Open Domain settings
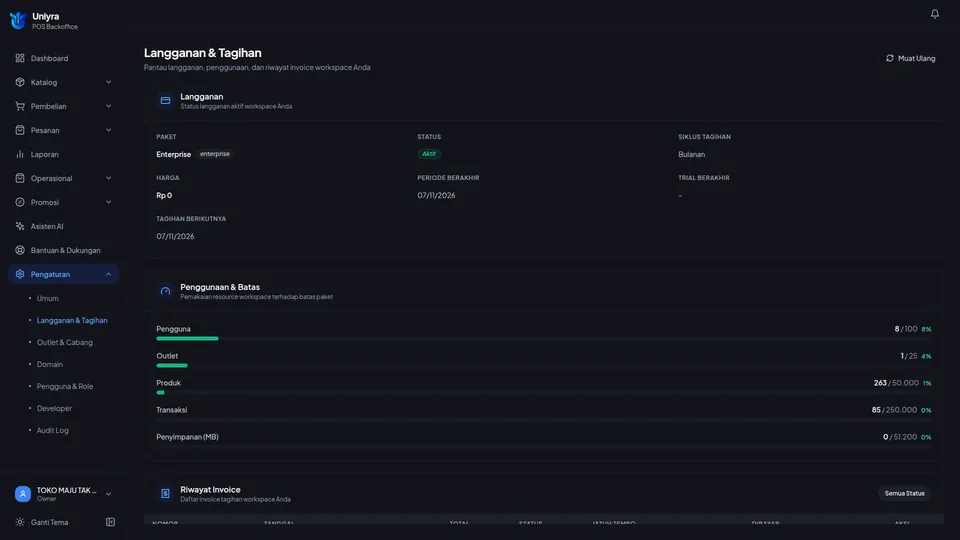Viewport: 960px width, 540px height. [50, 364]
